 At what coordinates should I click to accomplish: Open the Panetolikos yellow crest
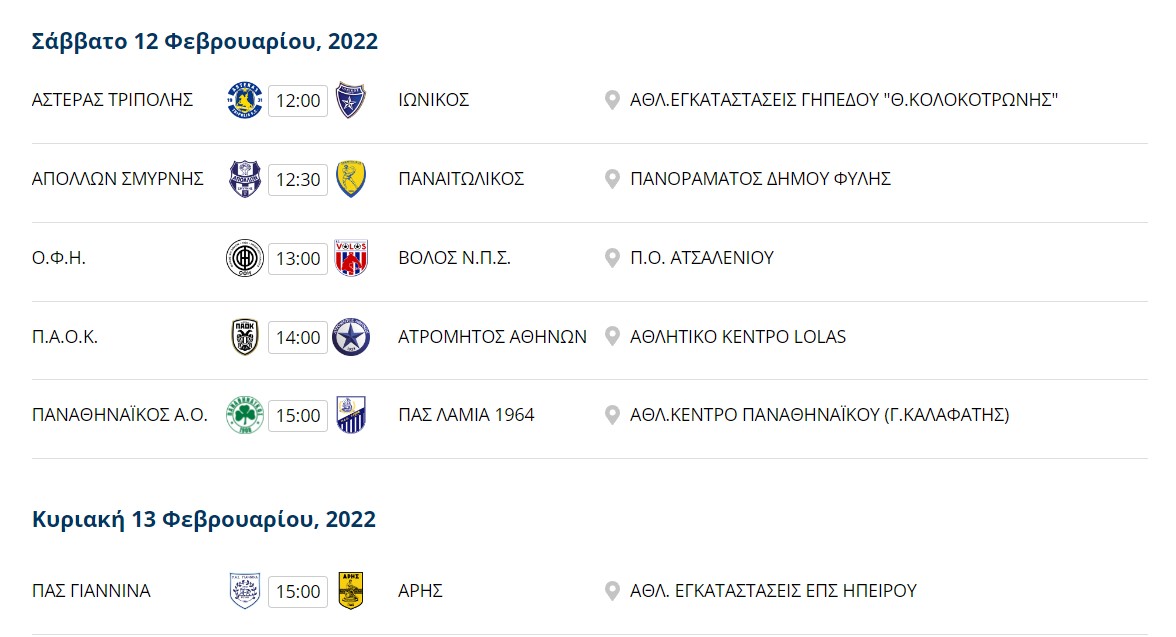[x=350, y=179]
